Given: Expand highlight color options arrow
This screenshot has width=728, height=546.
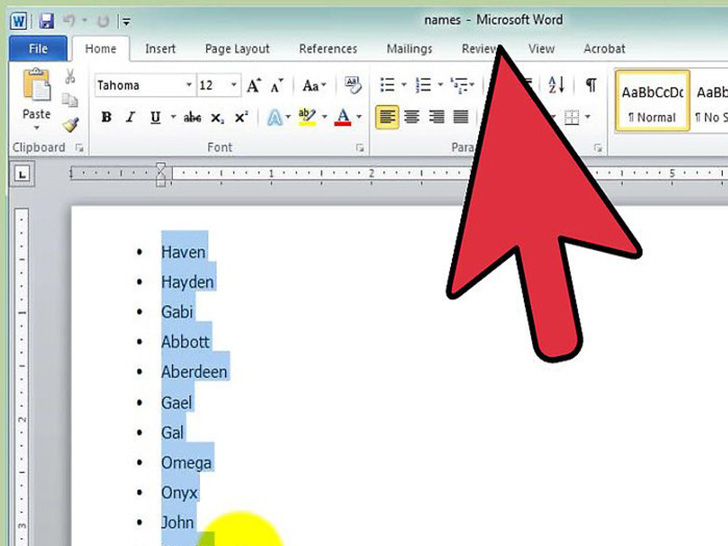Looking at the screenshot, I should click(x=325, y=117).
